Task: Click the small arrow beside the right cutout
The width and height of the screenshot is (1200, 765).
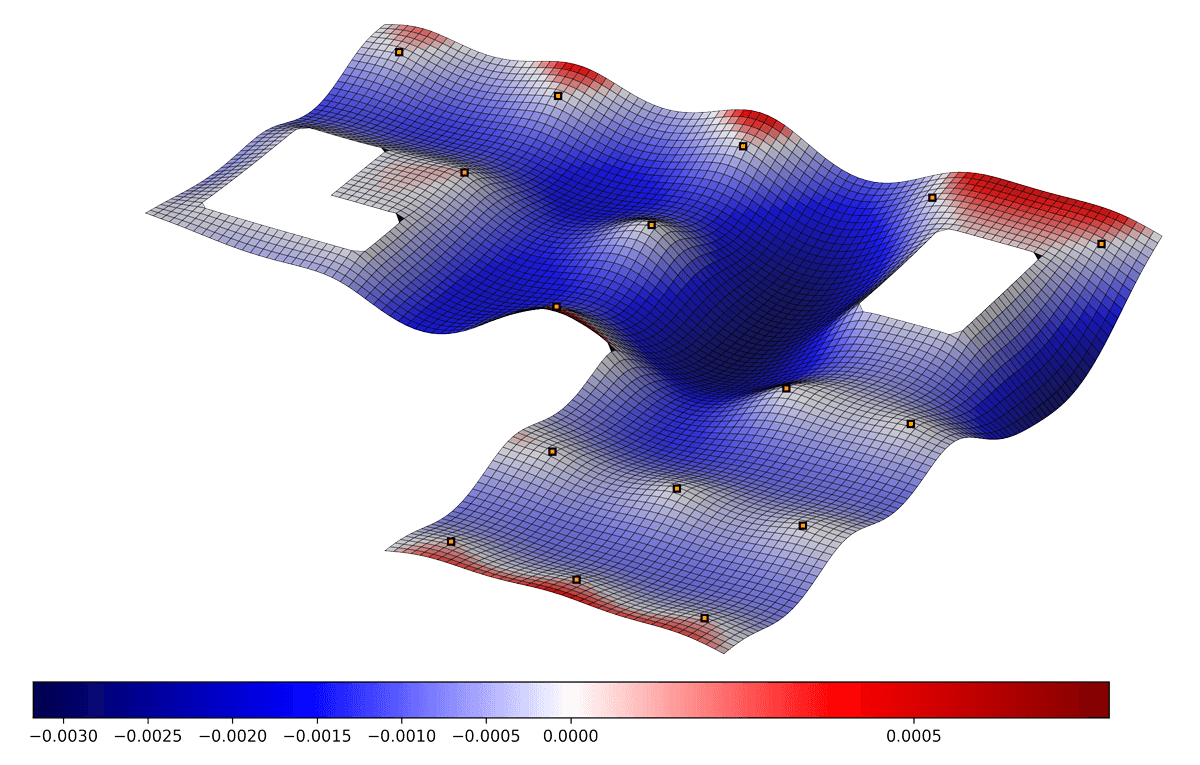Action: pos(1037,256)
